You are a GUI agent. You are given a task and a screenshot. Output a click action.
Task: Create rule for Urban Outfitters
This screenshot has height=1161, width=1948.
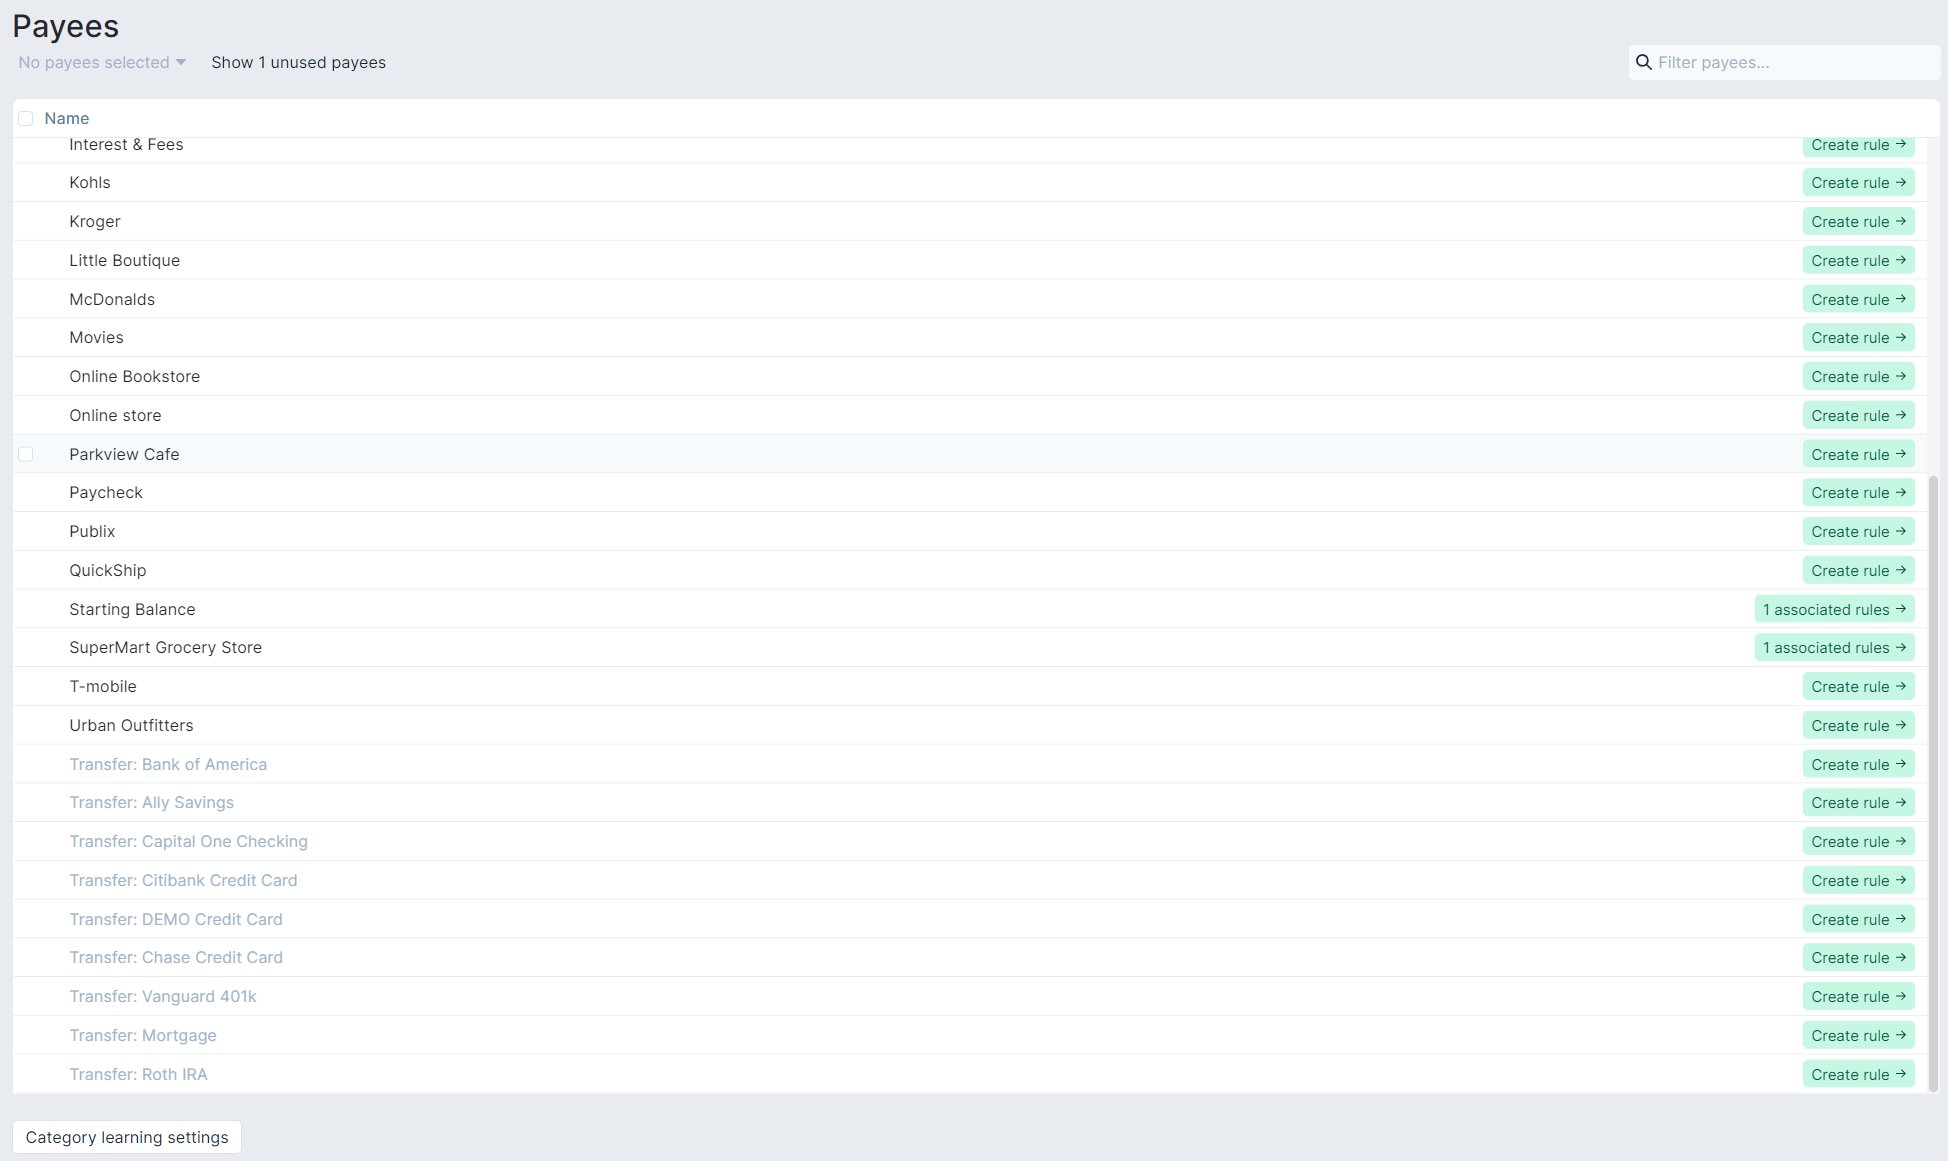(1857, 725)
